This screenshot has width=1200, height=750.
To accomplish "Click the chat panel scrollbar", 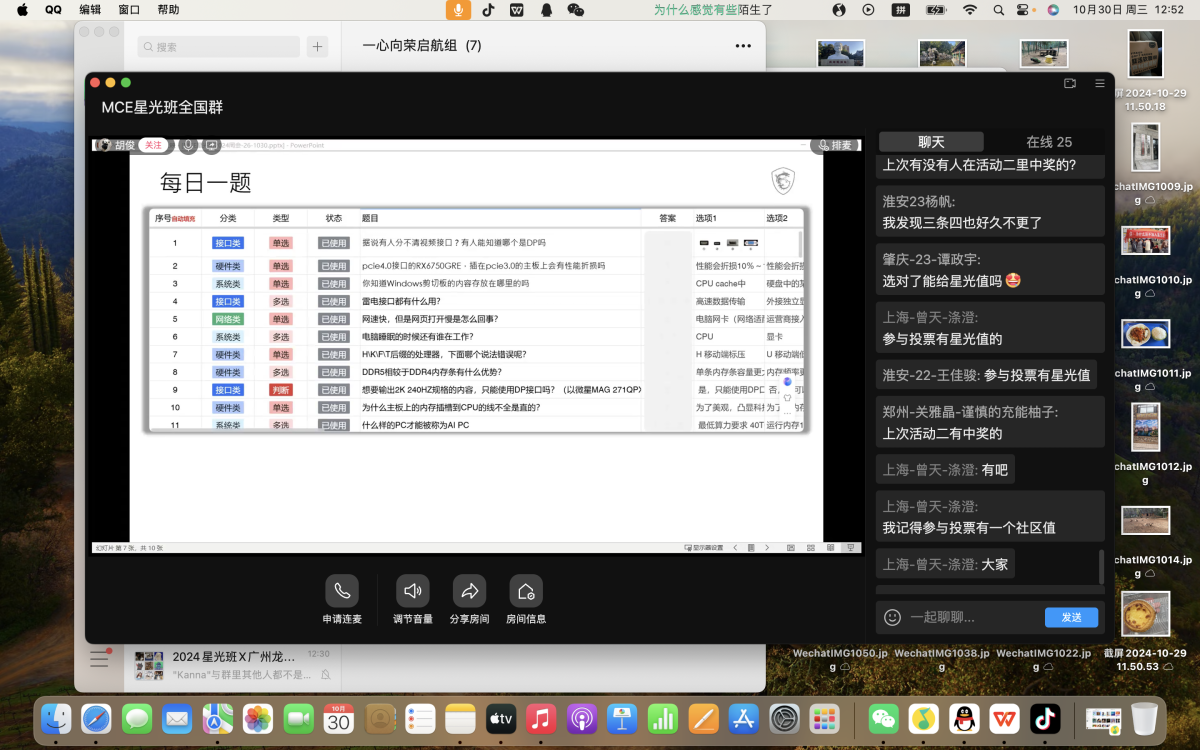I will click(1102, 567).
